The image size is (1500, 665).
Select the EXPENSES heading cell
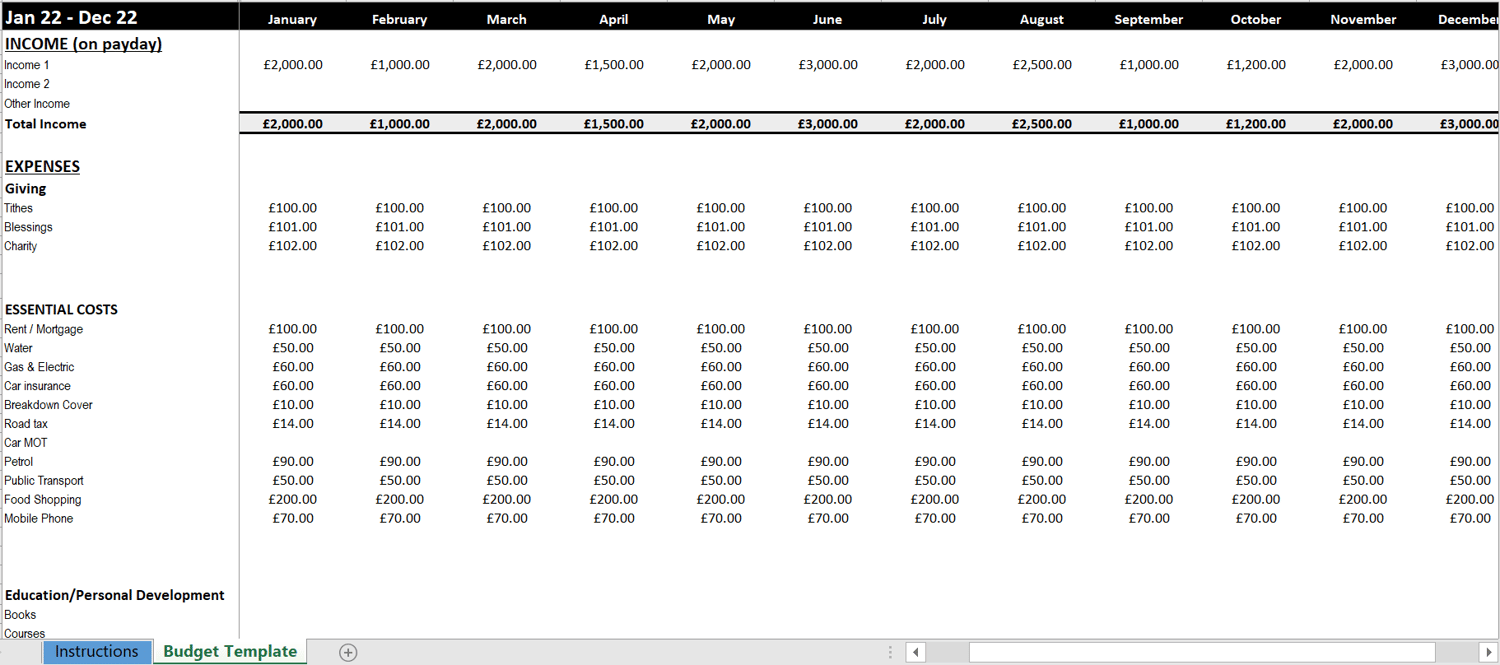(x=42, y=167)
